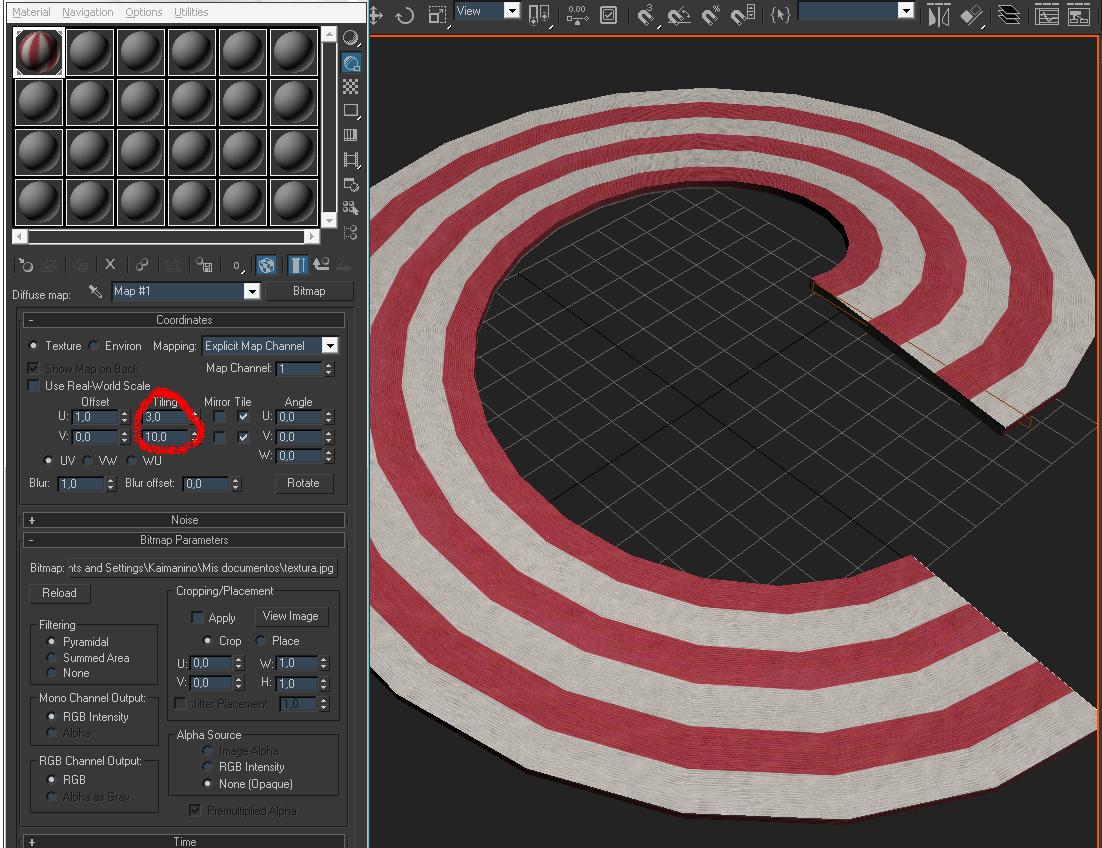This screenshot has width=1102, height=848.
Task: Open the Map #1 name dropdown
Action: click(x=252, y=291)
